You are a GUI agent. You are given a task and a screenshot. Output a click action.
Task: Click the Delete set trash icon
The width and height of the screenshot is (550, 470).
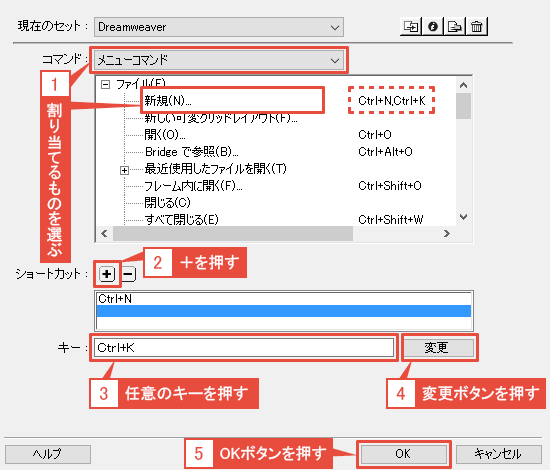476,27
